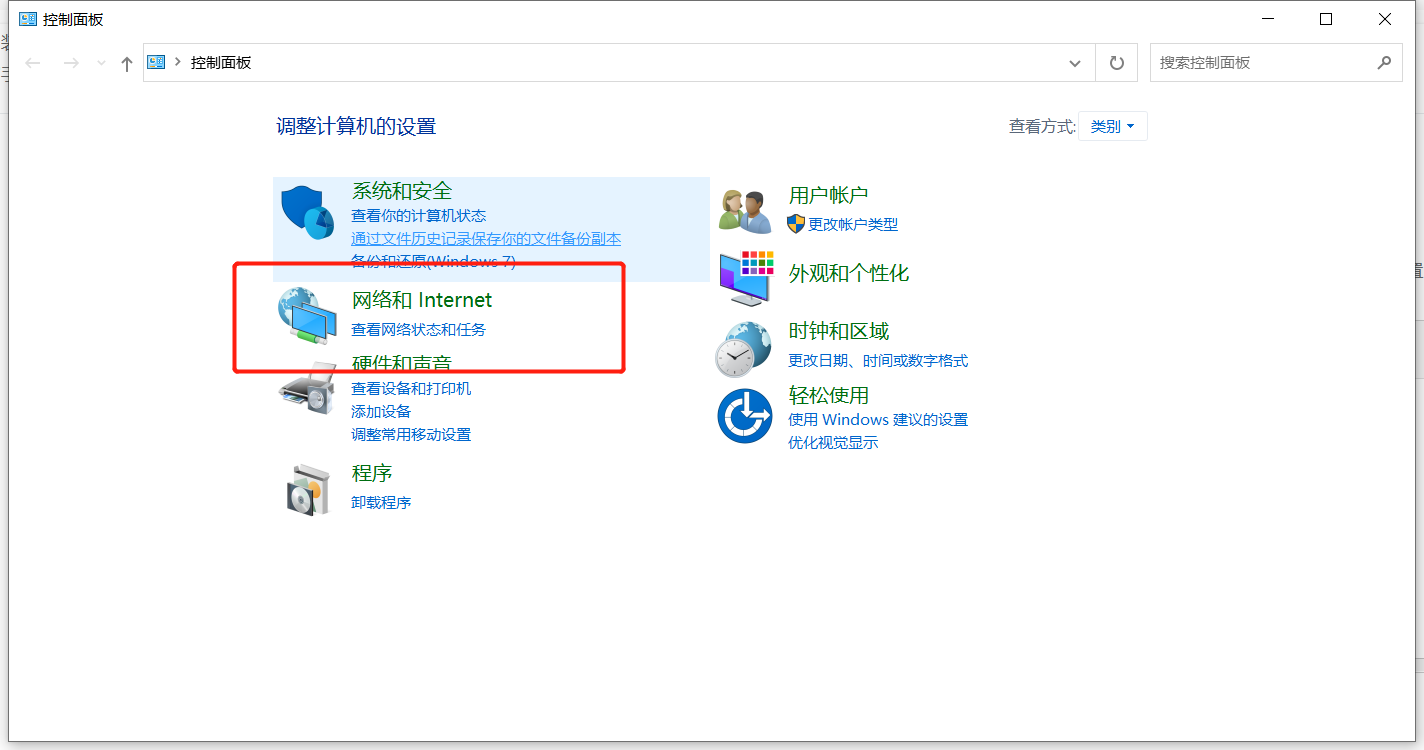The height and width of the screenshot is (750, 1424).
Task: Click the 轻松使用 blue circle icon
Action: coord(745,416)
